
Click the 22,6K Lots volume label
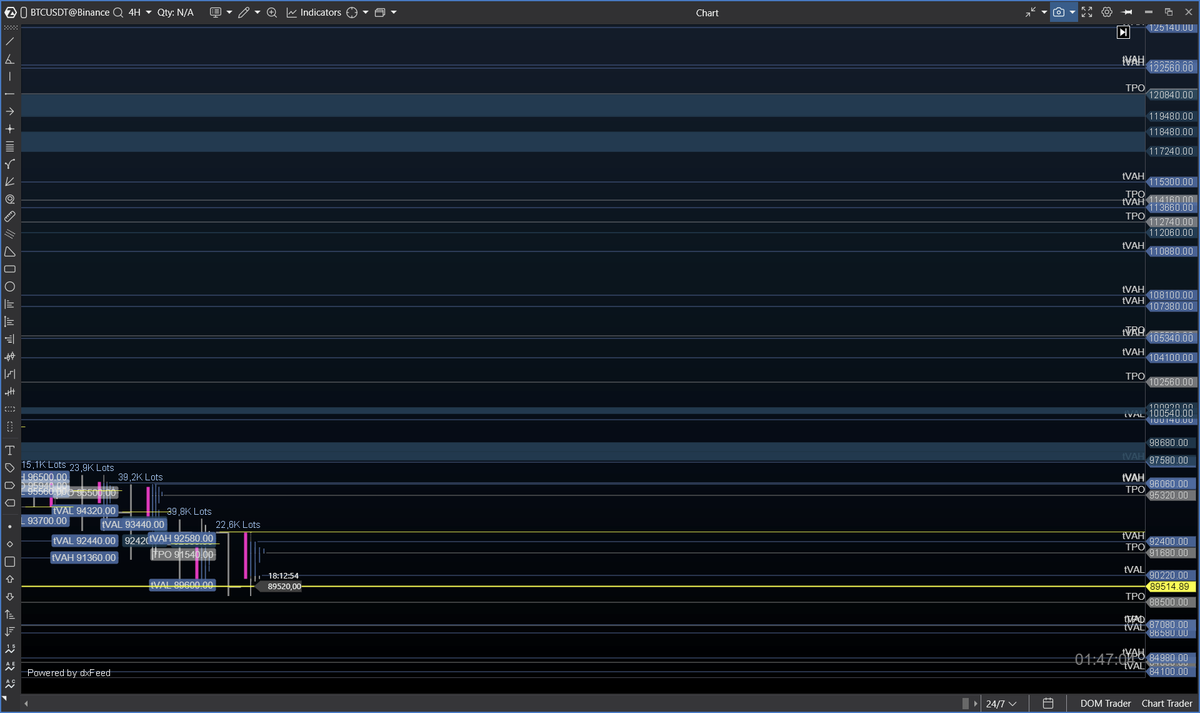click(238, 524)
